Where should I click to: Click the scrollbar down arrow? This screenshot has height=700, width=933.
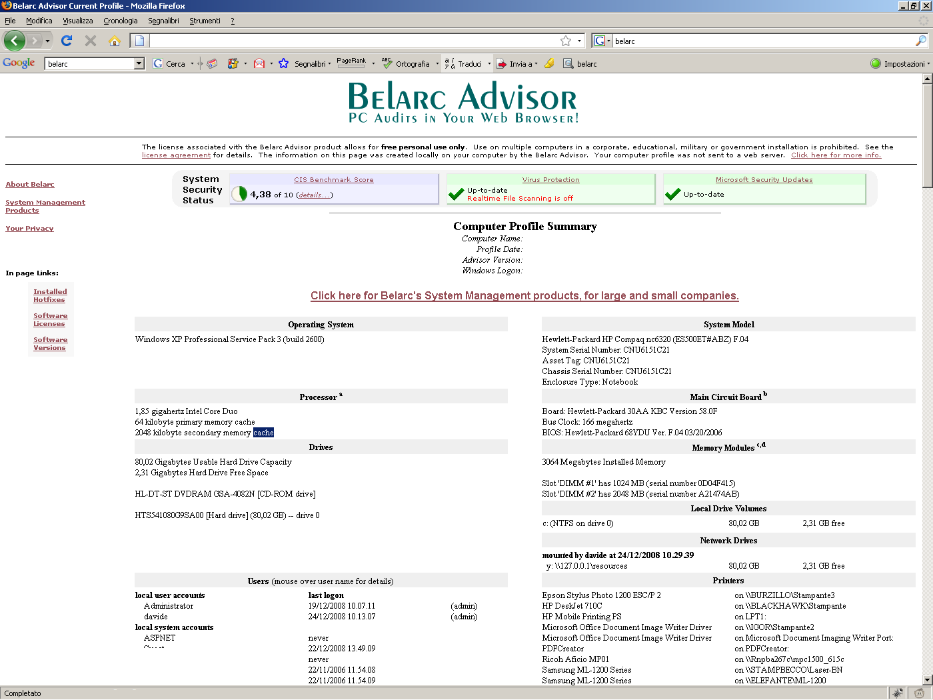coord(927,680)
